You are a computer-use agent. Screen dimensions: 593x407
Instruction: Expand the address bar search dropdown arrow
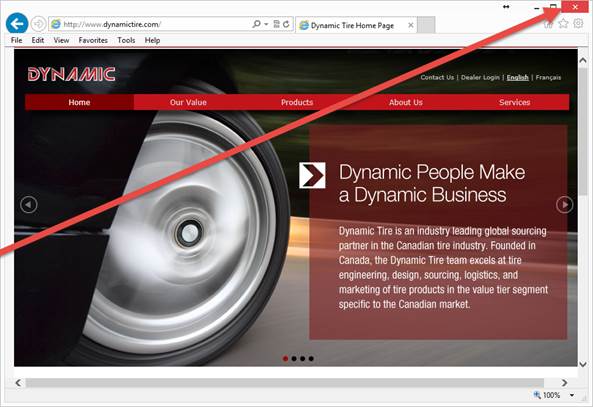[266, 24]
